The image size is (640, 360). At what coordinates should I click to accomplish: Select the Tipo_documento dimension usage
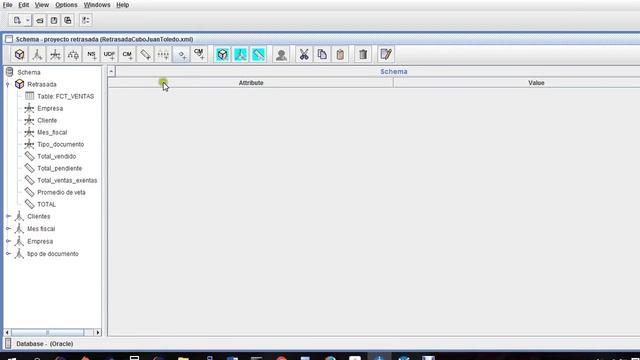tap(60, 144)
